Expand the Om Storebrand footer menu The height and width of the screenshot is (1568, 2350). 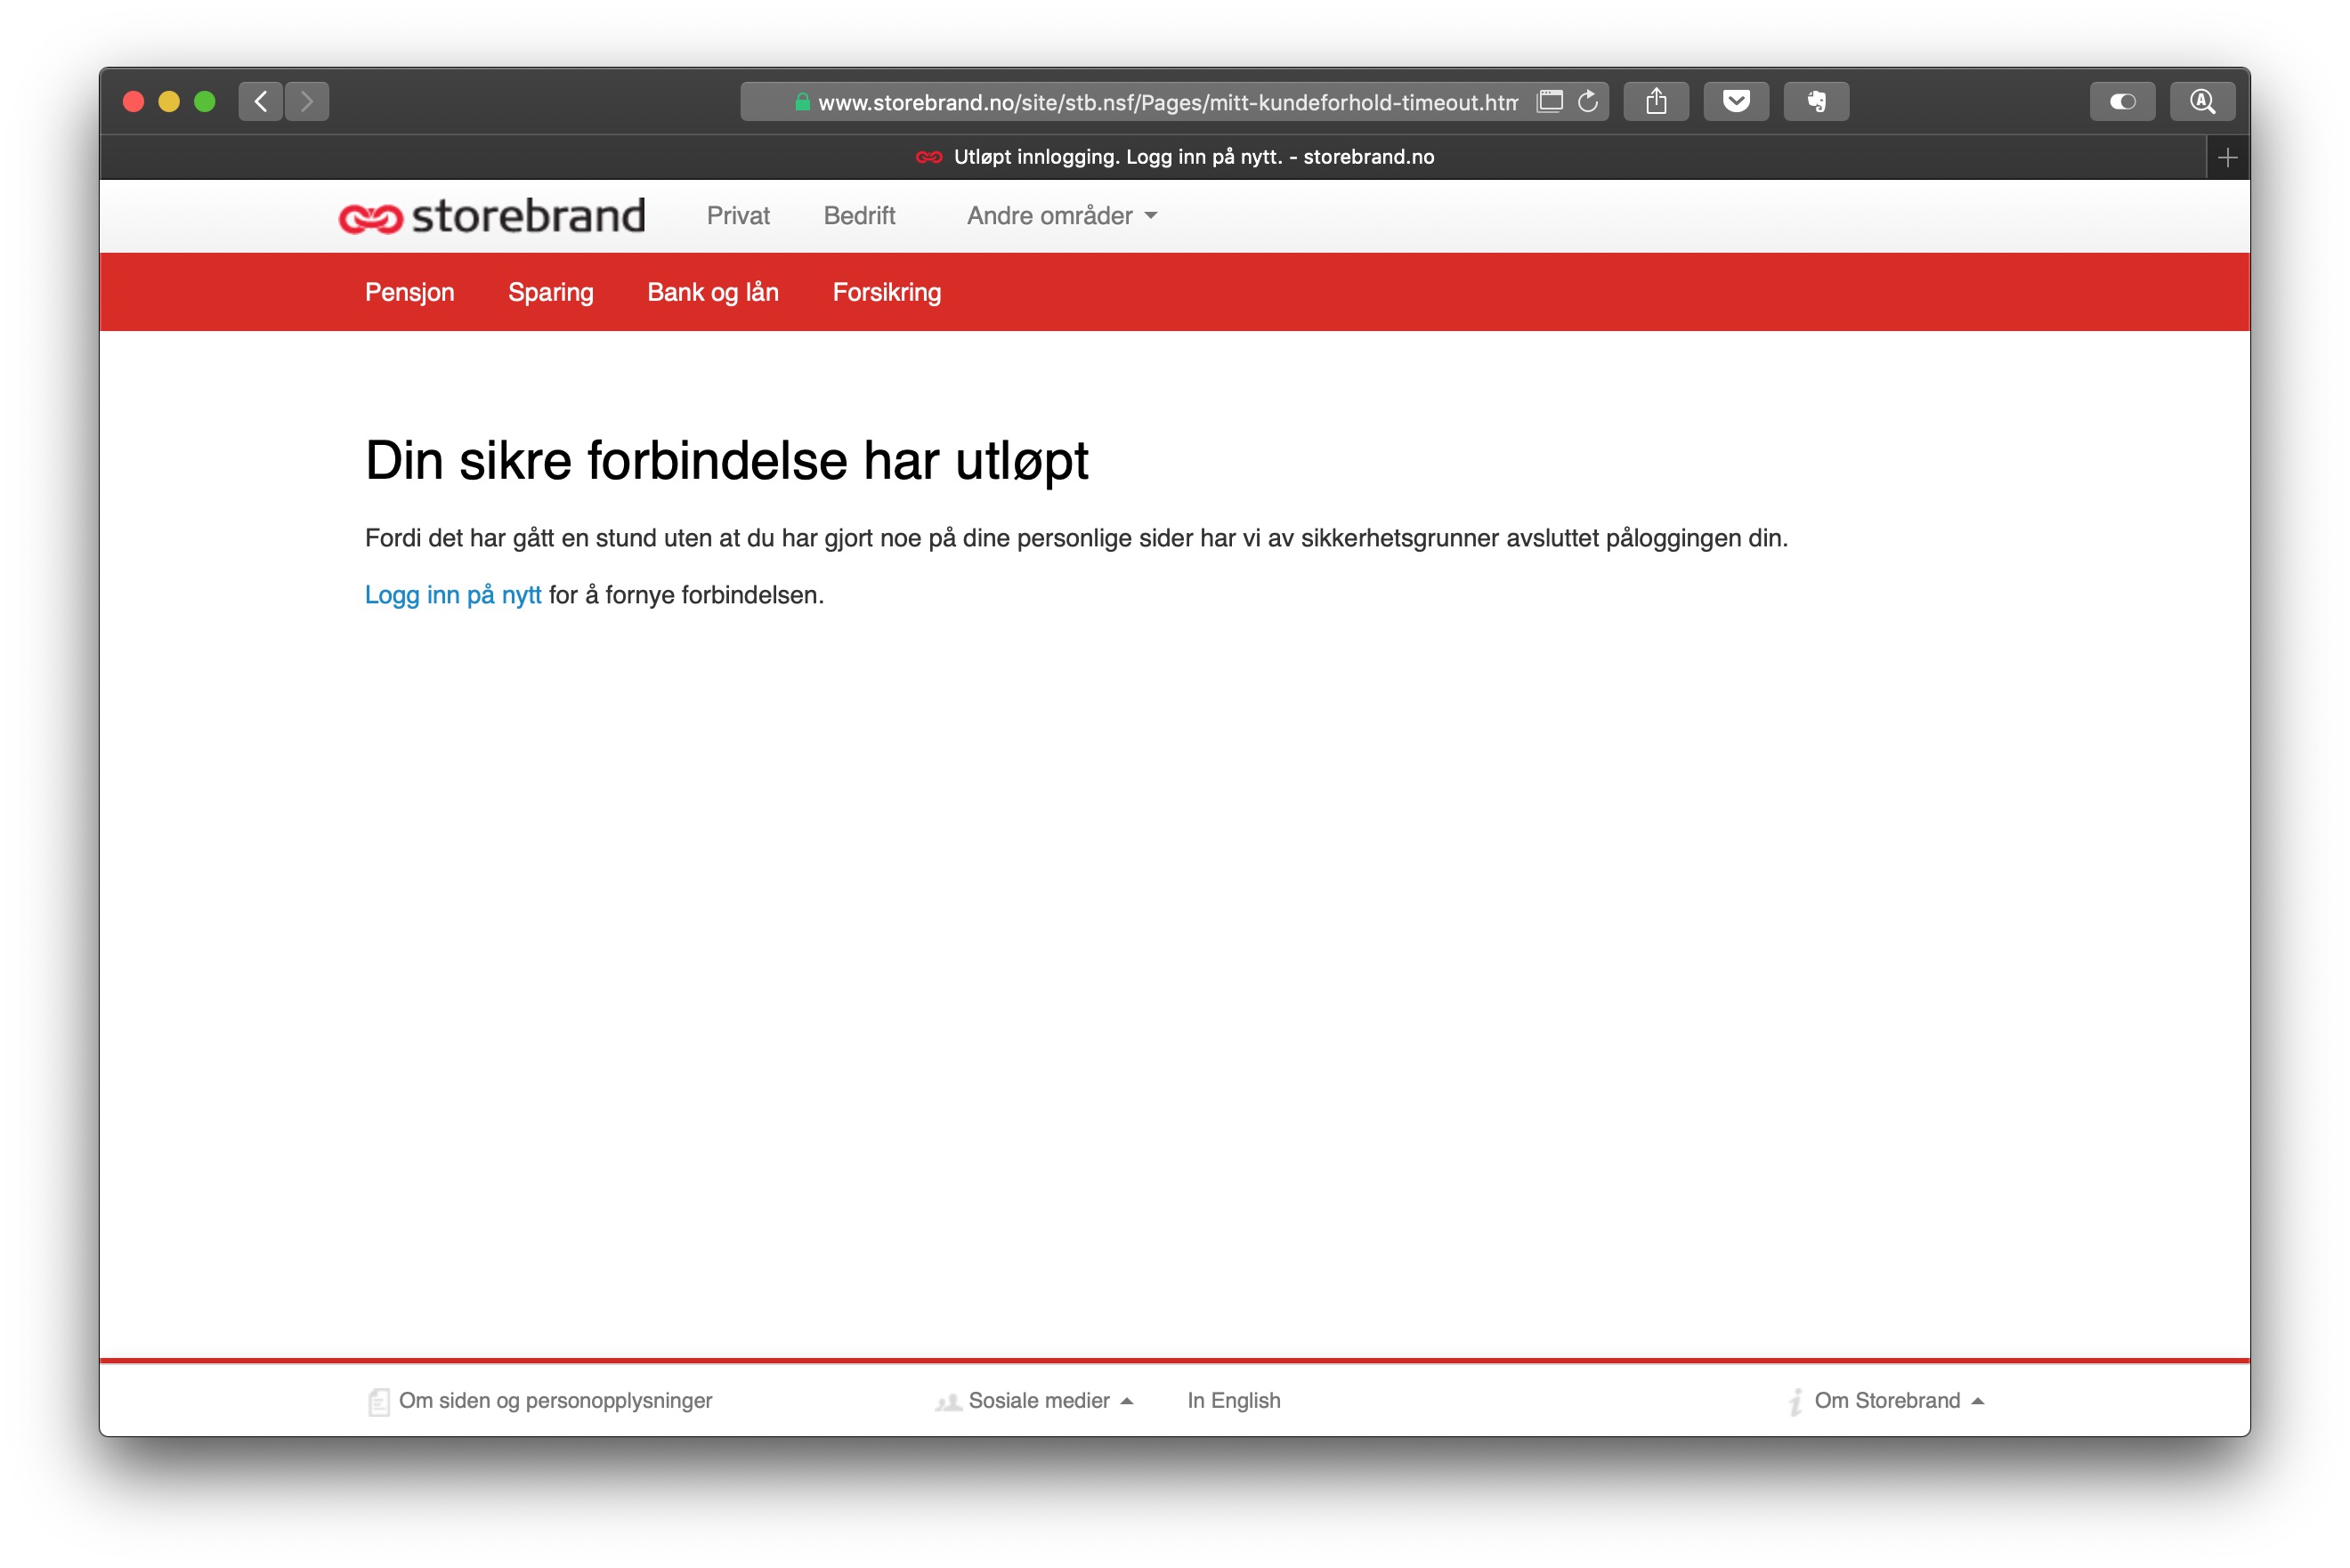(1899, 1400)
